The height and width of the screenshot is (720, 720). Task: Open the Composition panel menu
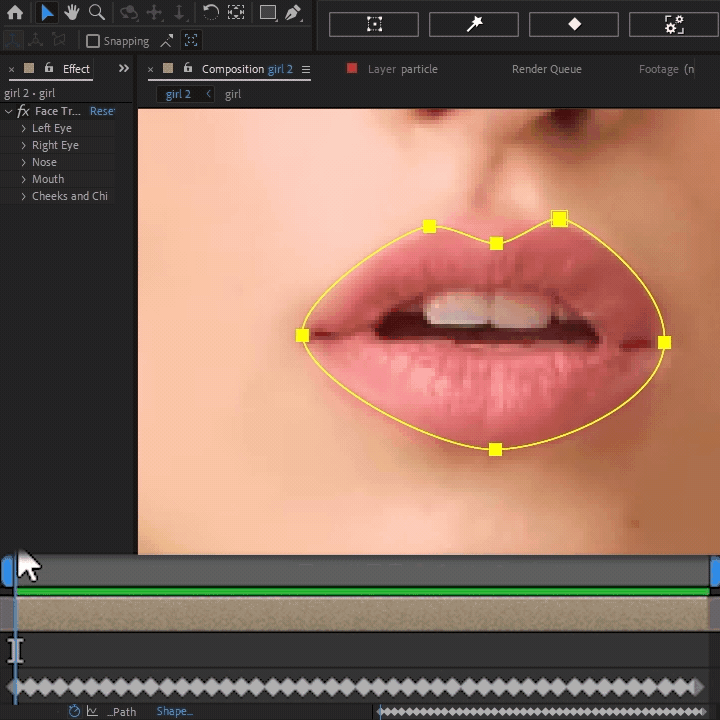(x=306, y=70)
